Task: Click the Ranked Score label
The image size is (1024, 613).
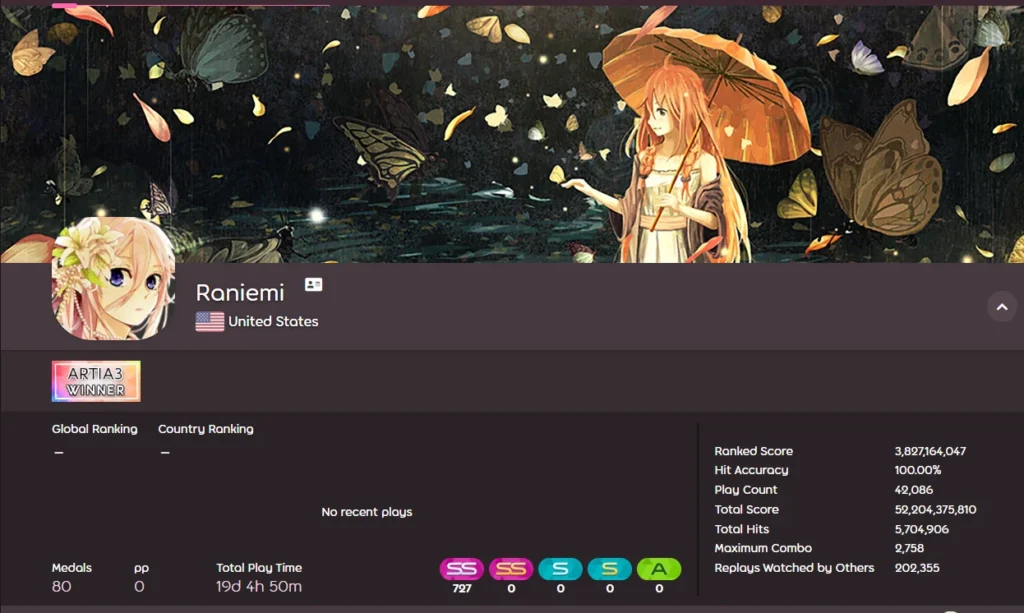Action: point(754,451)
